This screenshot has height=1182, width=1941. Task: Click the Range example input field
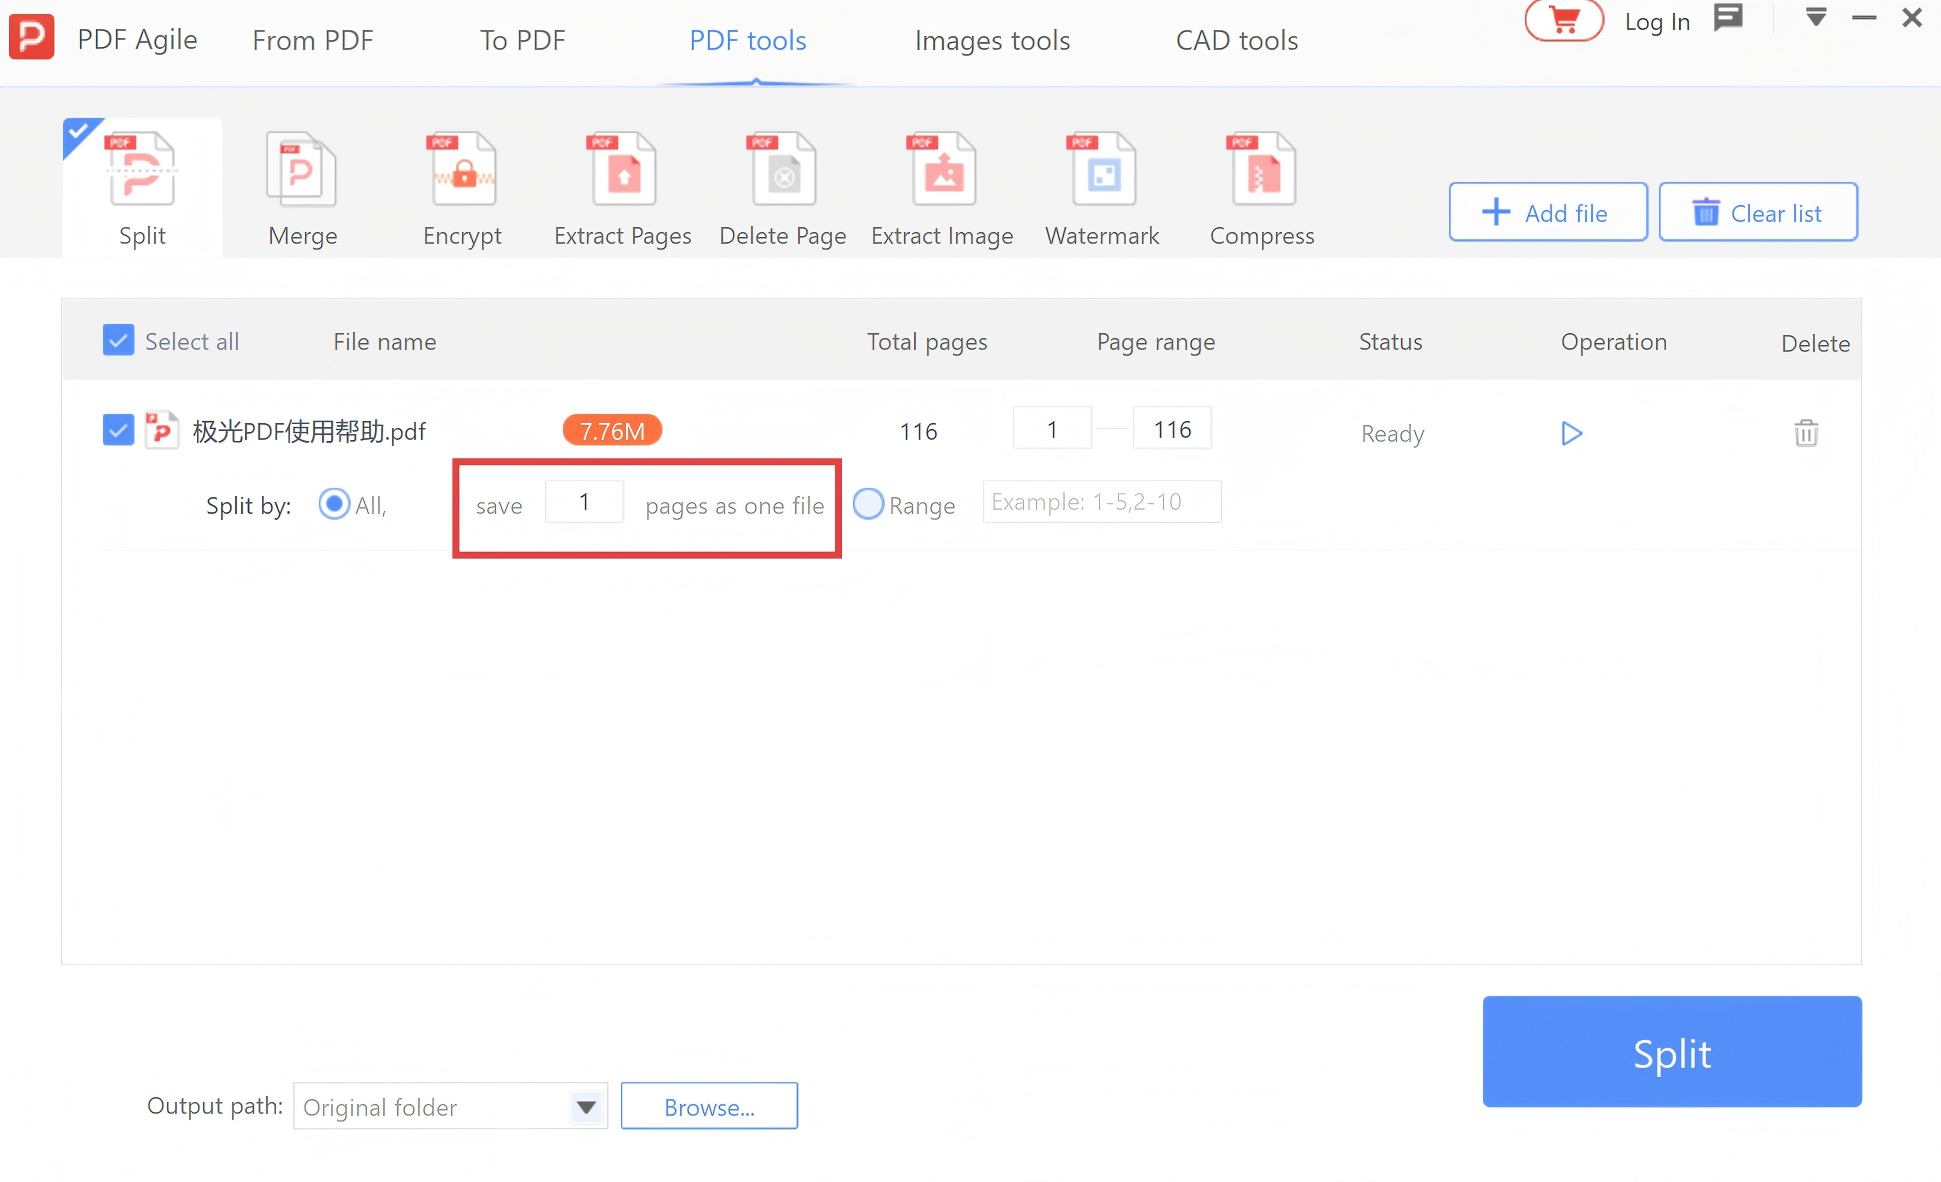coord(1102,501)
